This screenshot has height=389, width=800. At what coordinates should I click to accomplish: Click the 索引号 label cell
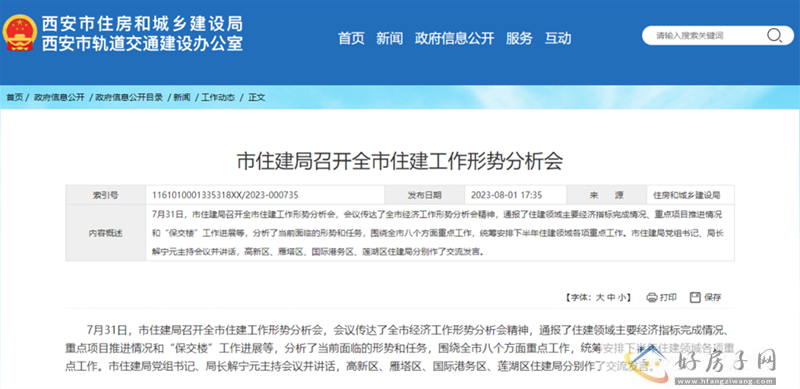(106, 195)
